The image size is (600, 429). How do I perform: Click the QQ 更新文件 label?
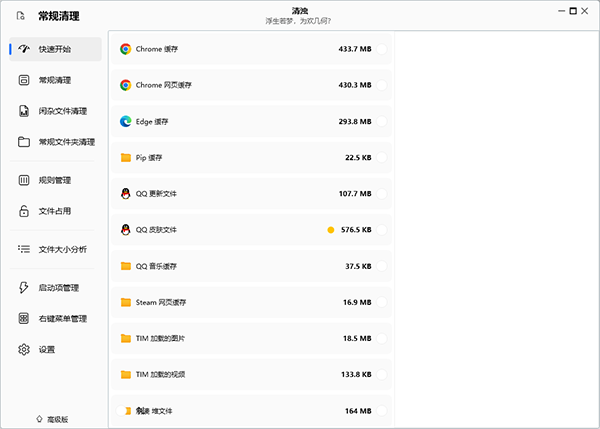coord(156,194)
